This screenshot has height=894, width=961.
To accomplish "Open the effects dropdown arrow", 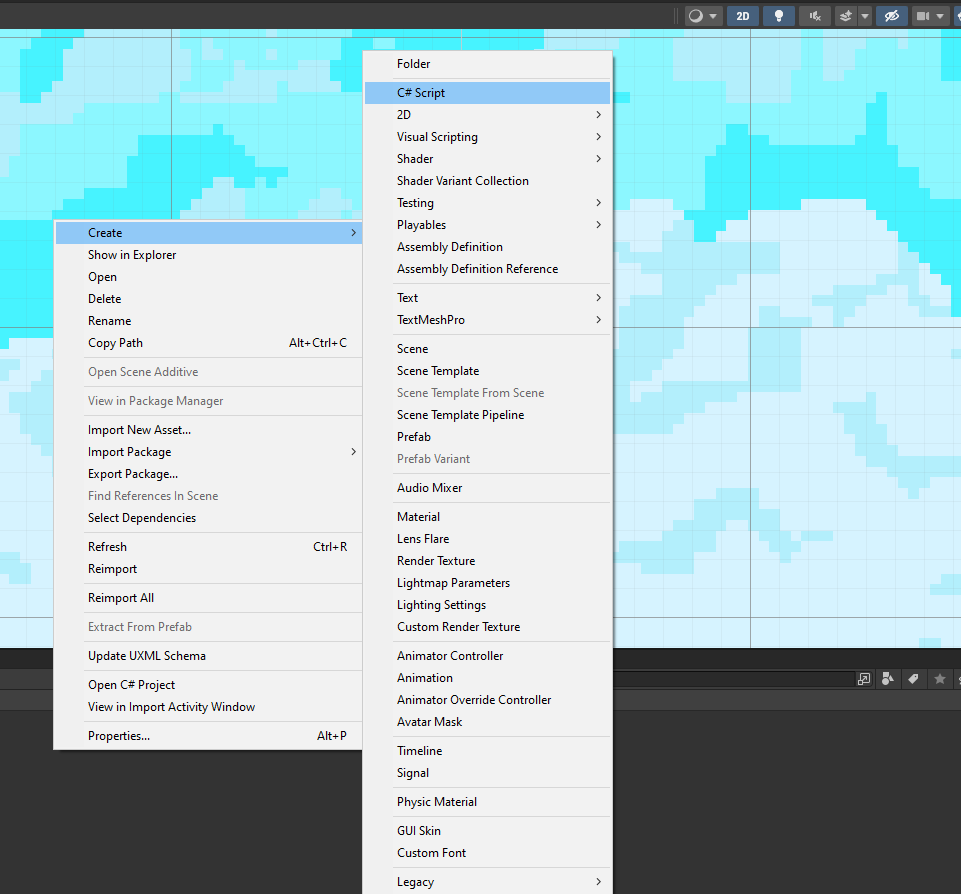I will [x=864, y=16].
